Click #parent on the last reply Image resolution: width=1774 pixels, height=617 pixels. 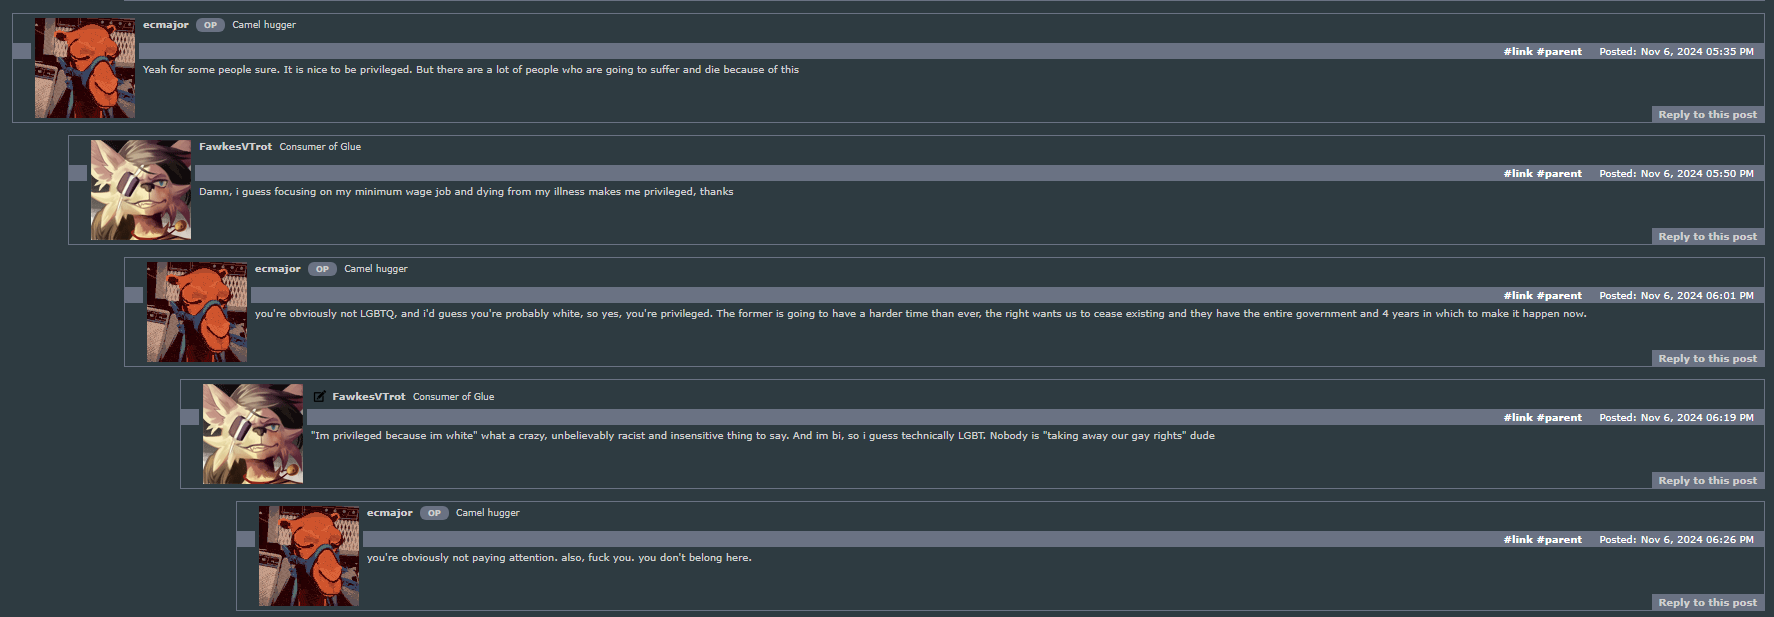pyautogui.click(x=1560, y=539)
